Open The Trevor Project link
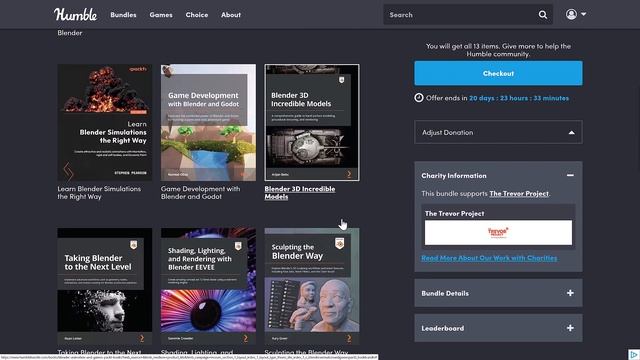 click(x=519, y=193)
